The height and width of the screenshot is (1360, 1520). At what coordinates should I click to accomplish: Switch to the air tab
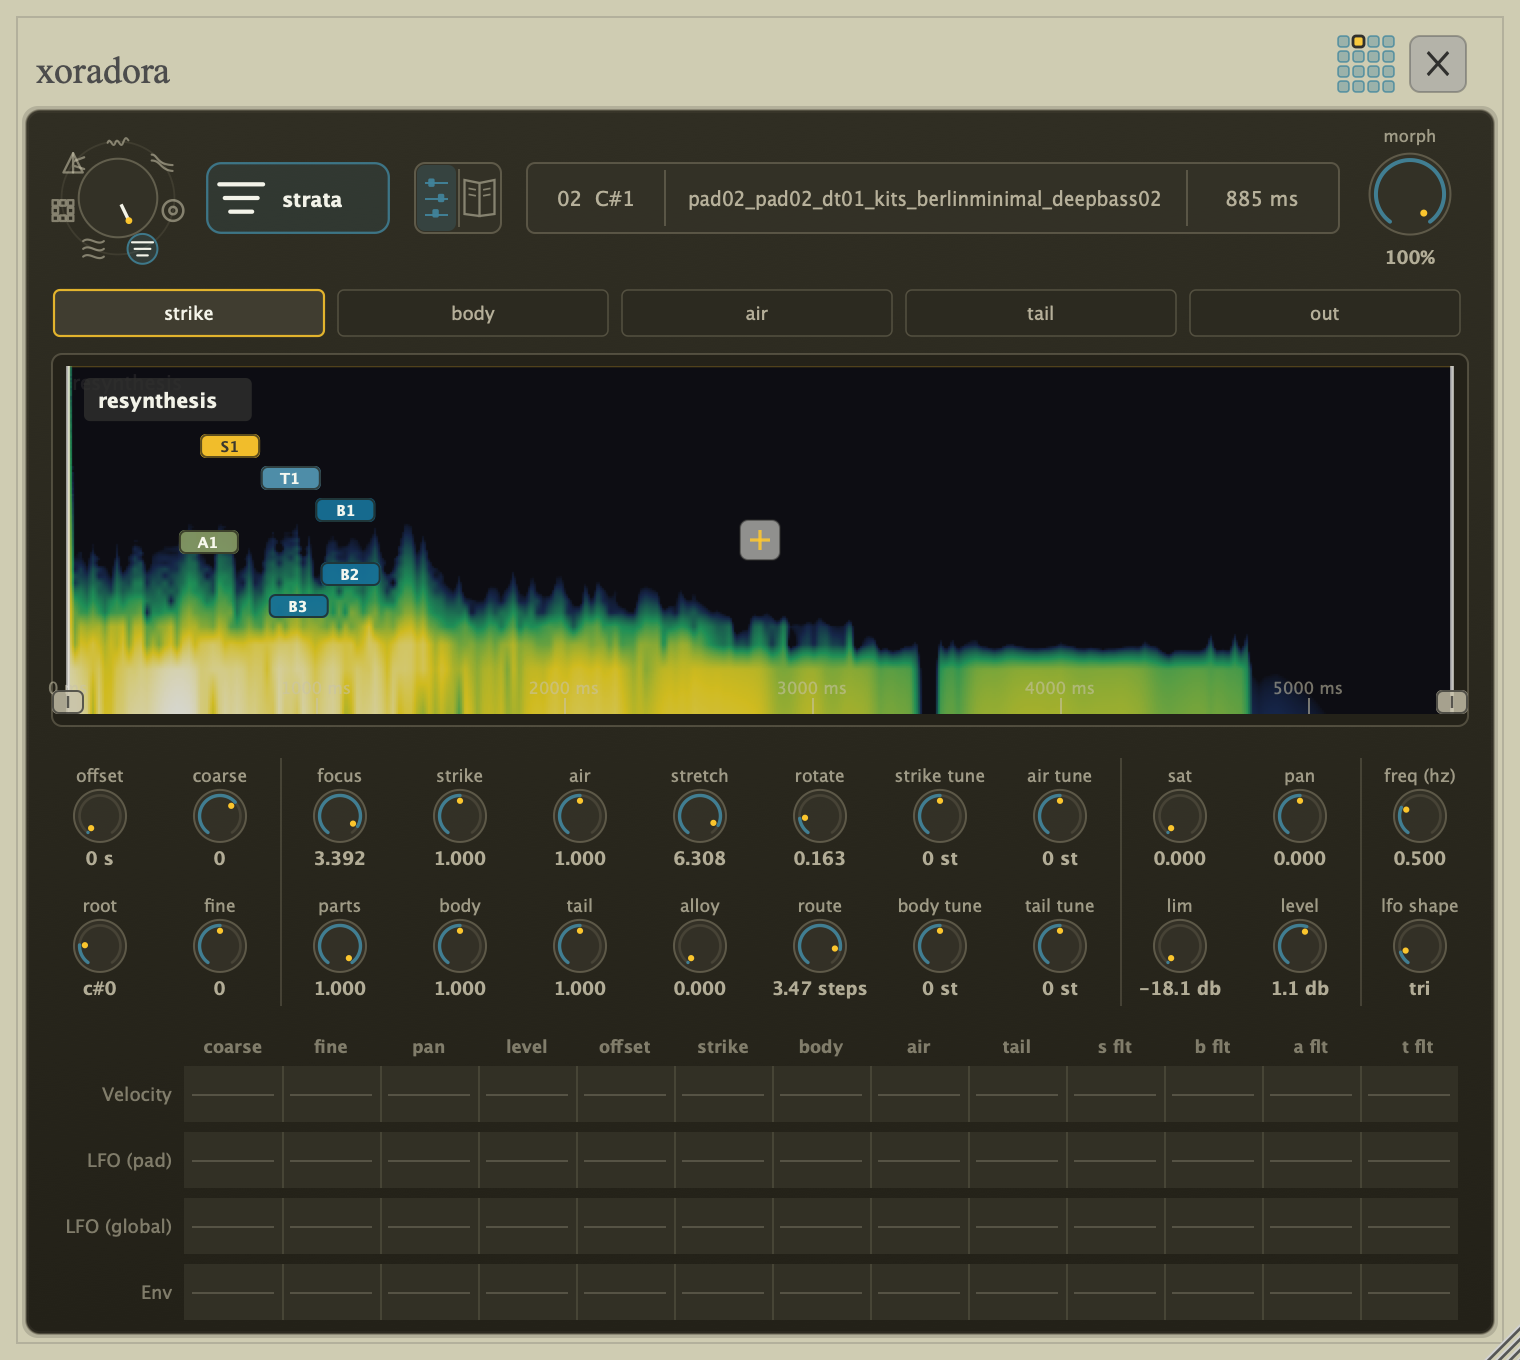click(x=757, y=313)
